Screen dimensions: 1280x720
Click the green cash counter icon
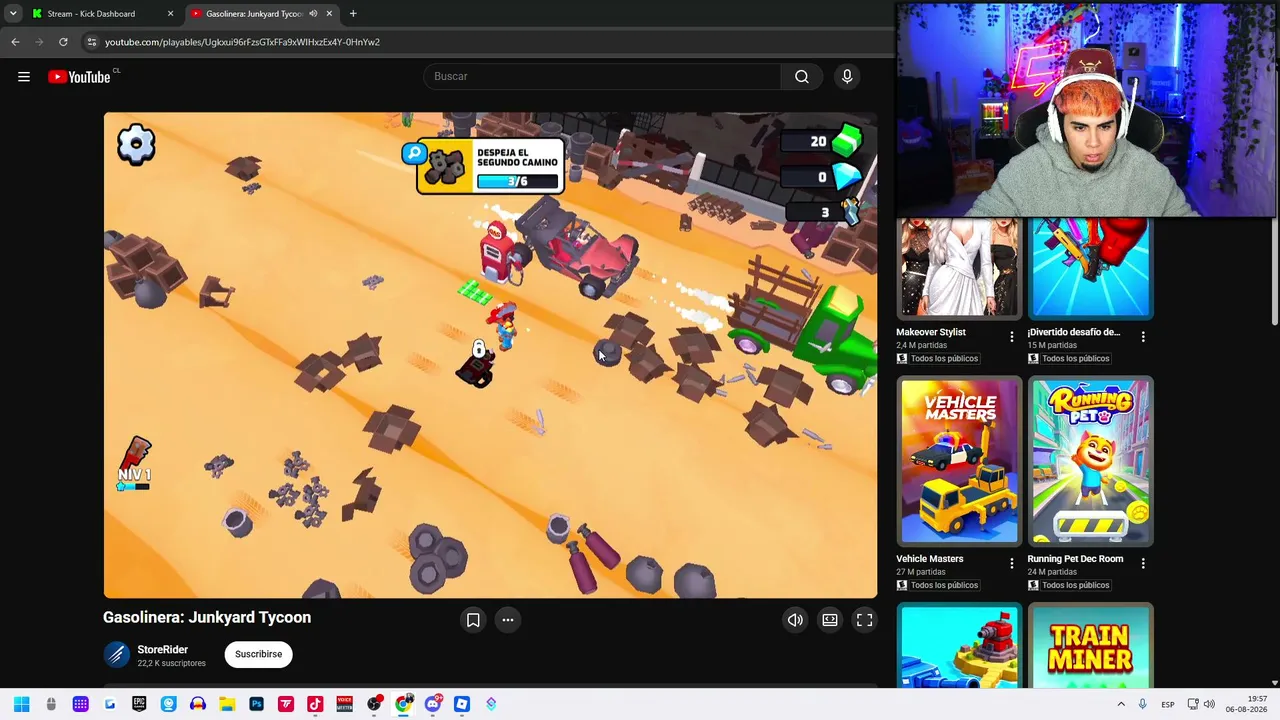click(x=847, y=140)
